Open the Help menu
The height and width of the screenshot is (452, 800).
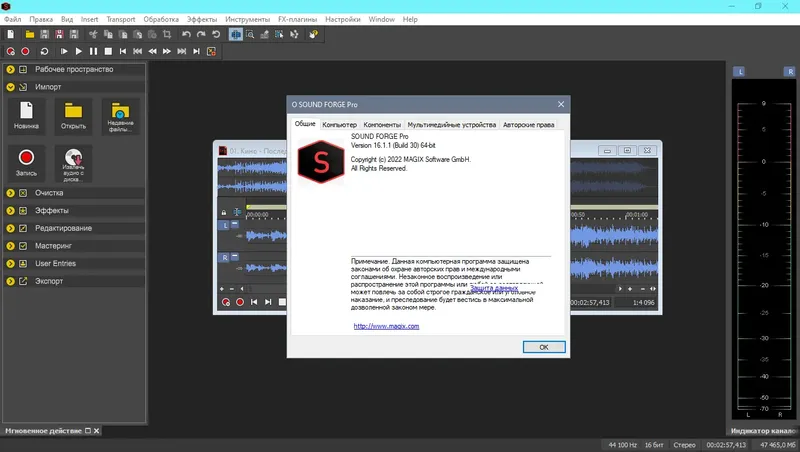point(410,19)
